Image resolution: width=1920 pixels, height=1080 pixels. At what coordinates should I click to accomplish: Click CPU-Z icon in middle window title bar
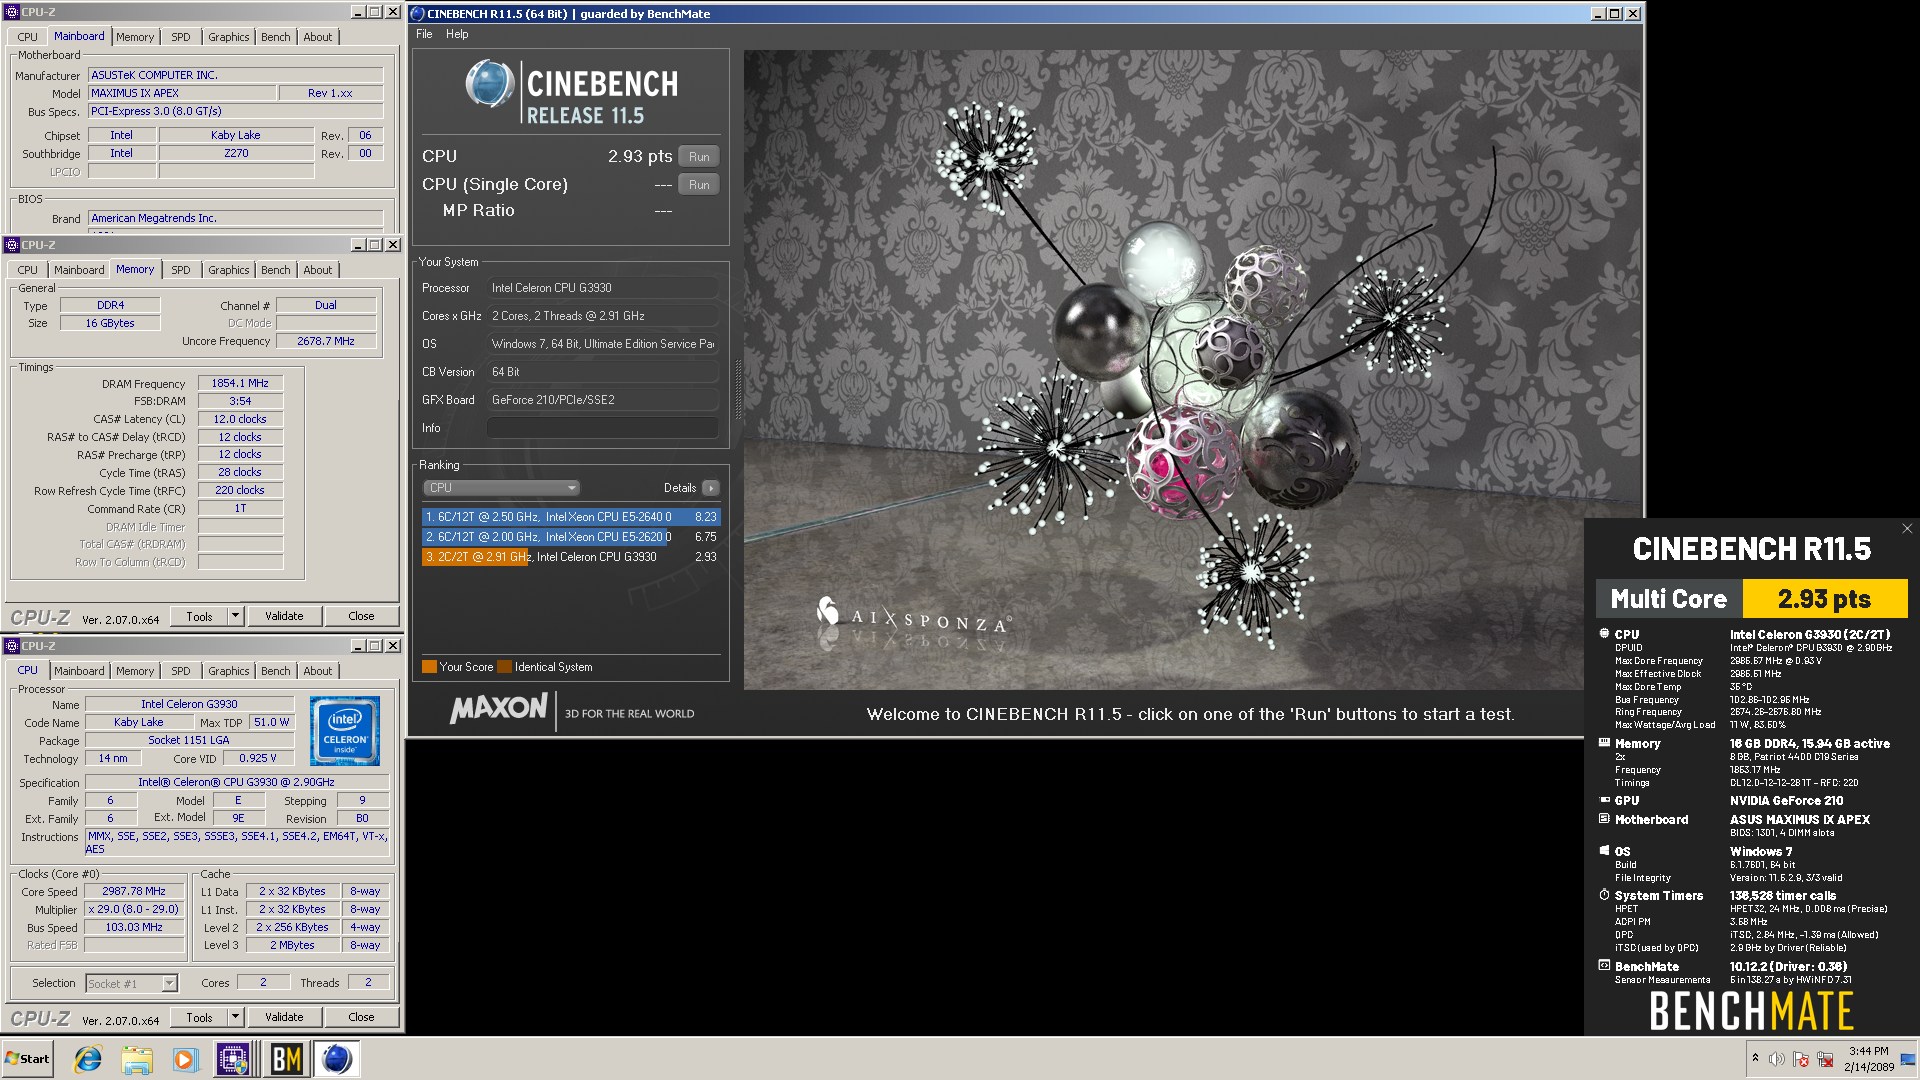pos(12,245)
